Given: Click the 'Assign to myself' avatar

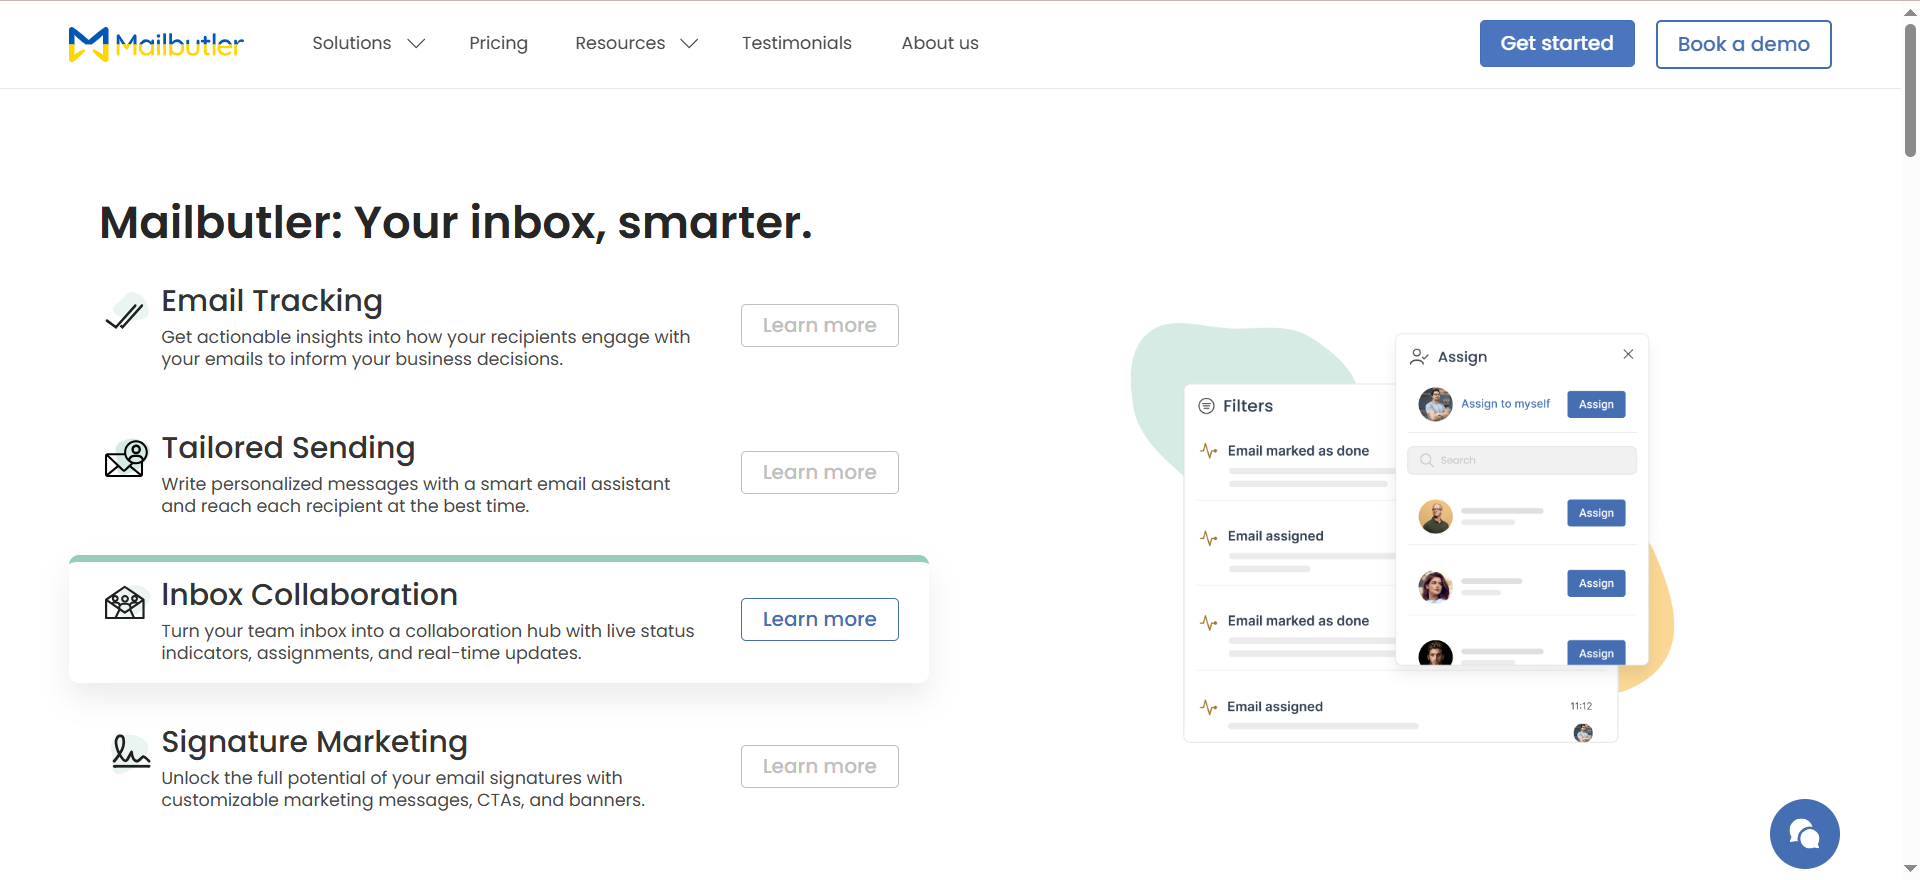Looking at the screenshot, I should (x=1435, y=404).
